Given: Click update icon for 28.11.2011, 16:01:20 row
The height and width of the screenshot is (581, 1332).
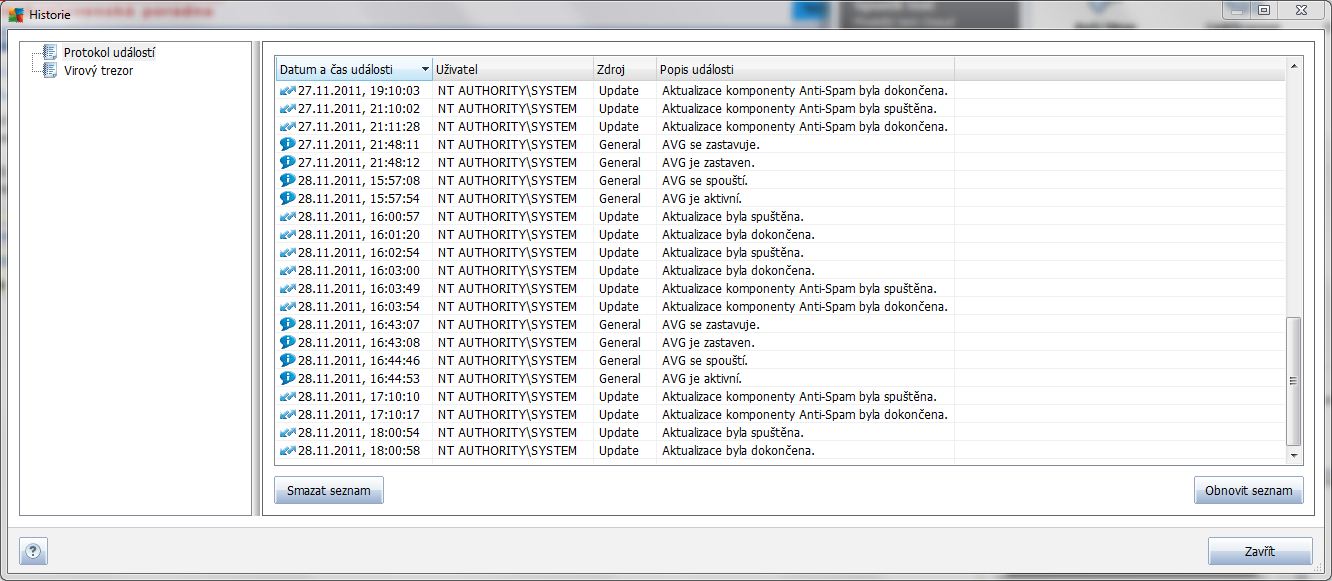Looking at the screenshot, I should tap(288, 234).
